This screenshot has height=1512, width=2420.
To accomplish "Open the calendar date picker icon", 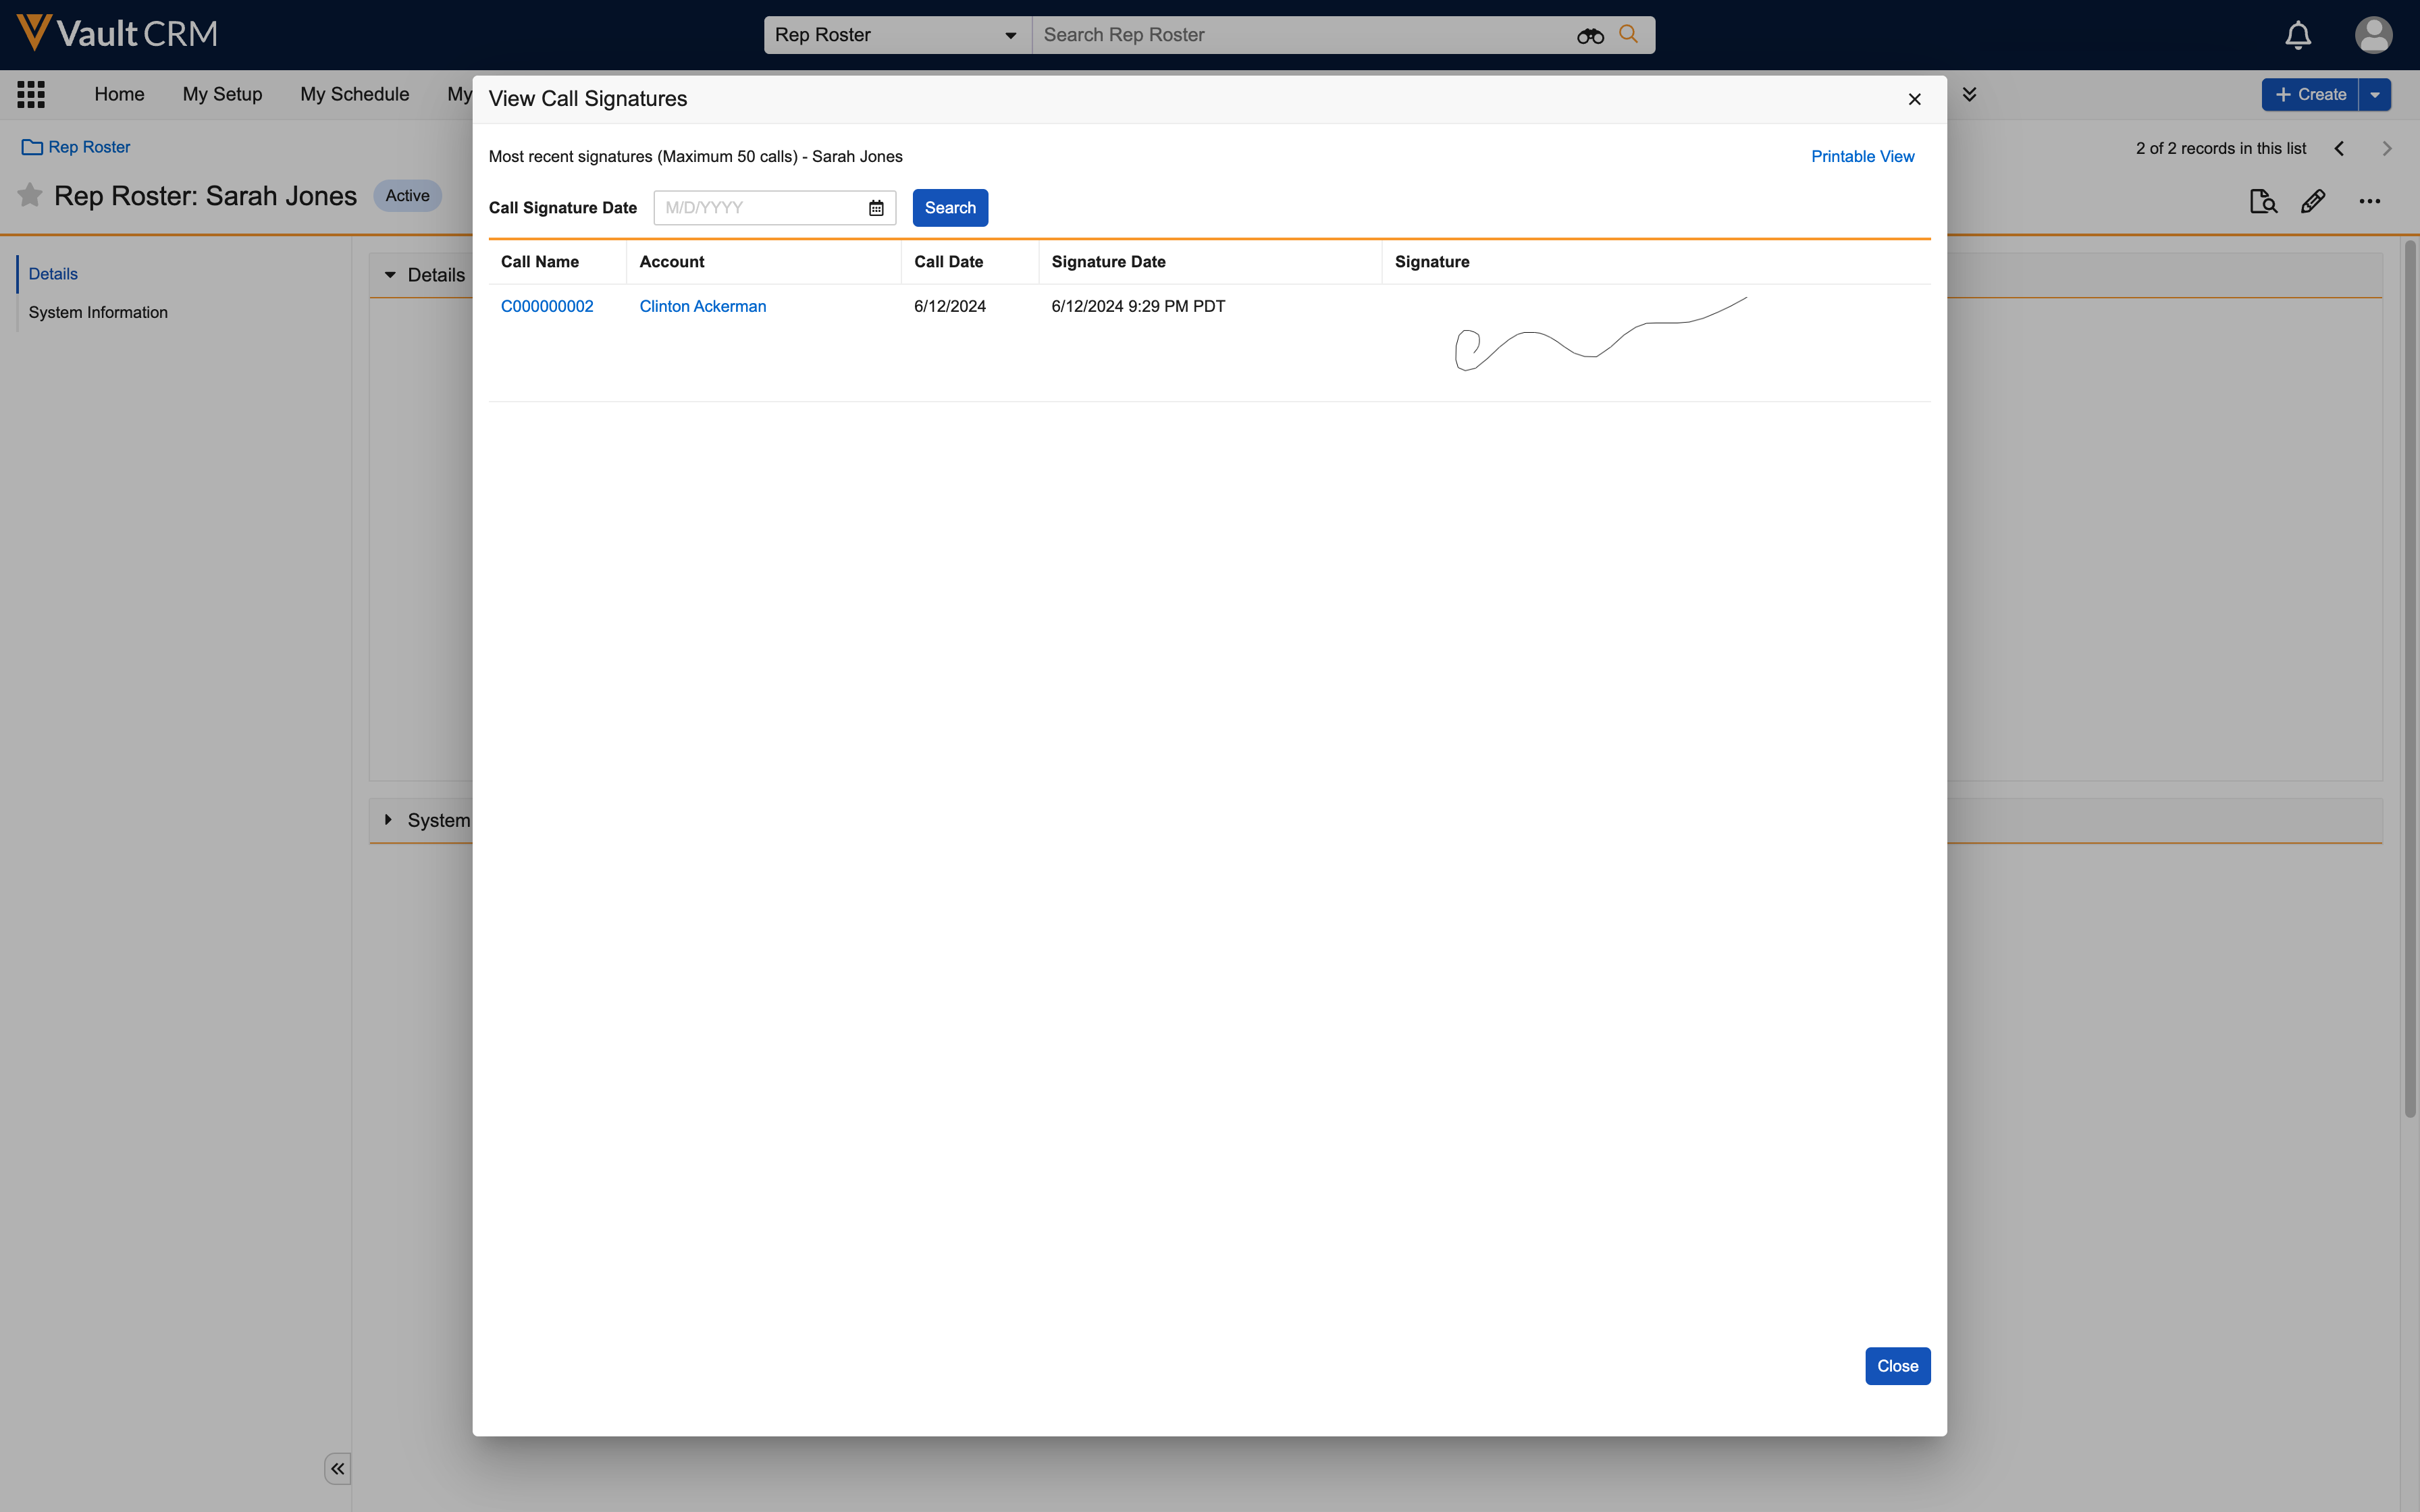I will [876, 208].
